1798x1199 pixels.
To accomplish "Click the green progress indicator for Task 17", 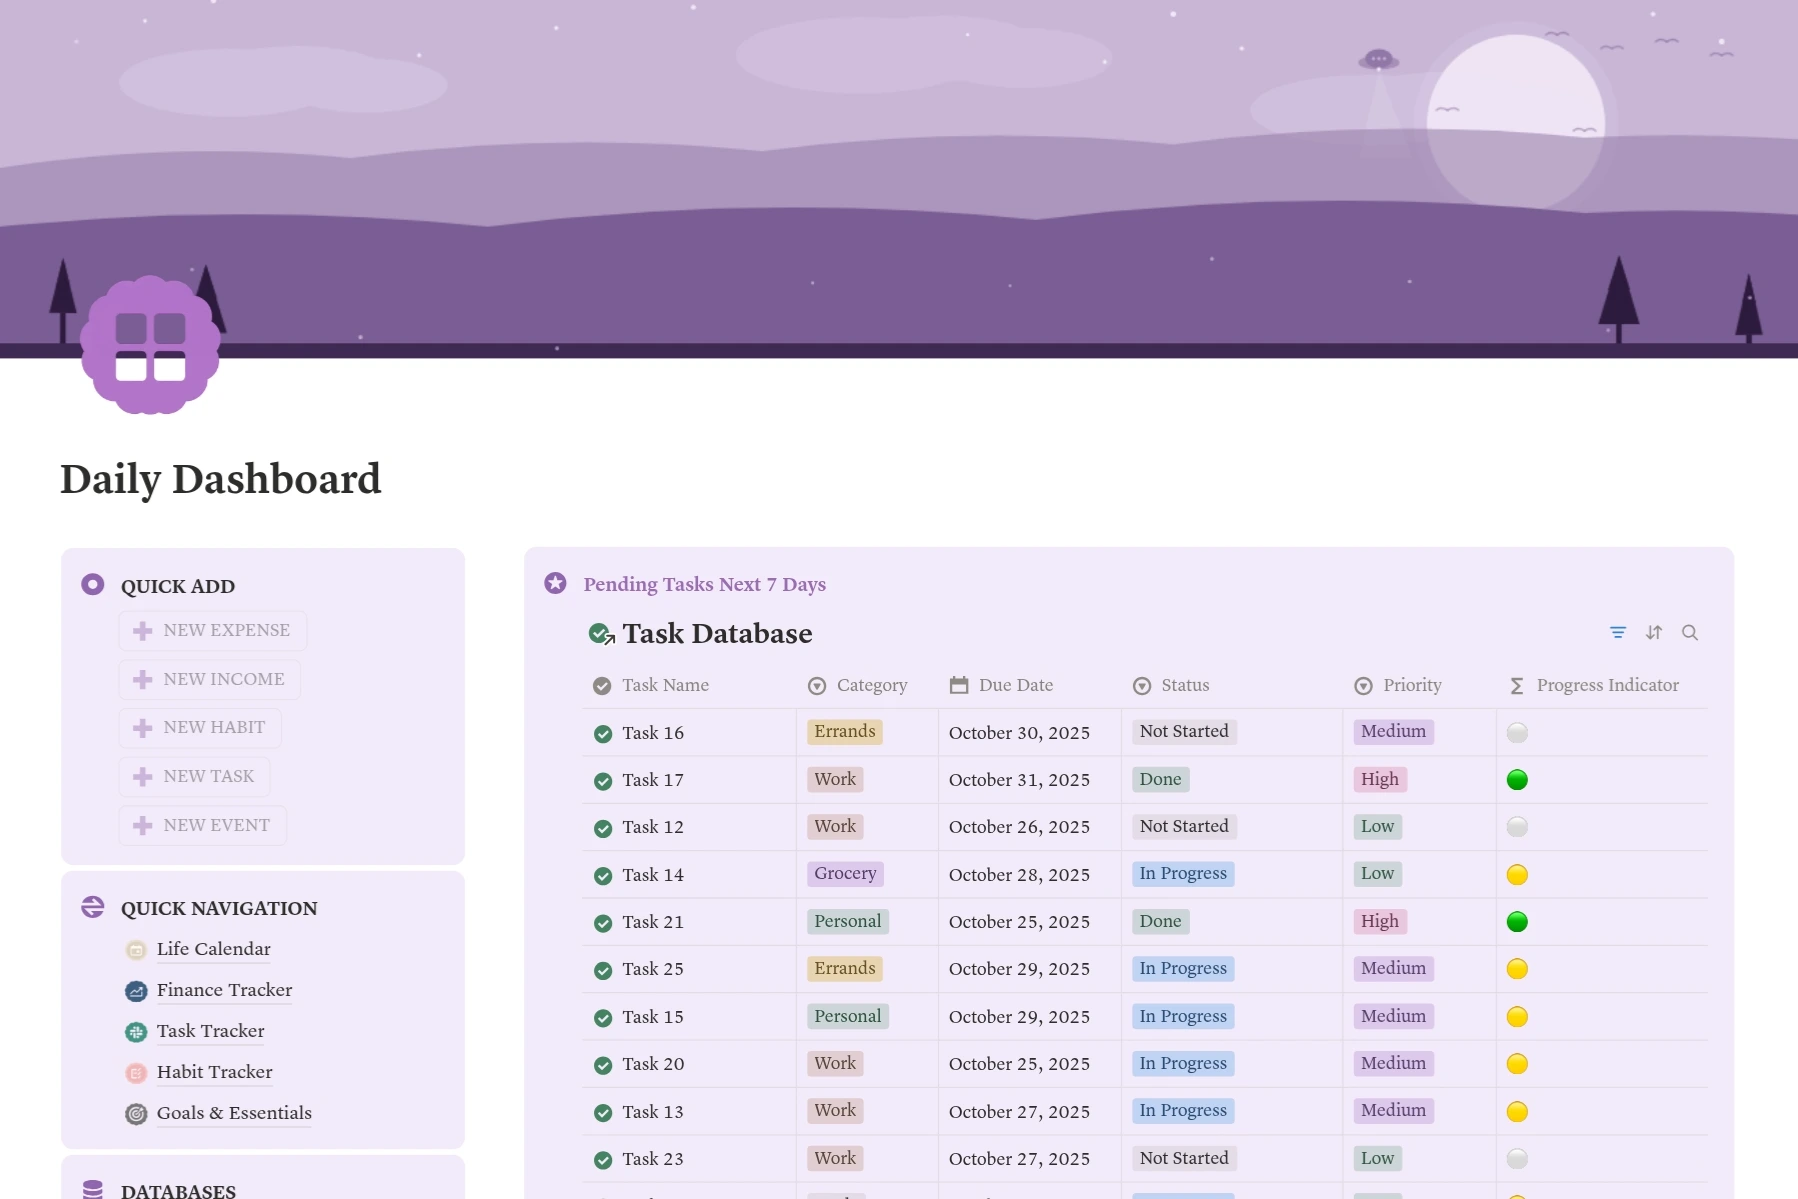I will (x=1517, y=780).
